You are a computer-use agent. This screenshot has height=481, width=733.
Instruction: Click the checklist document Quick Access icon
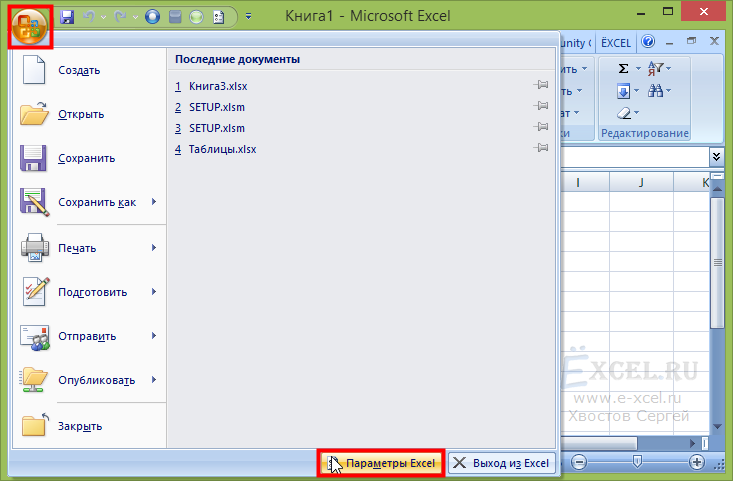pyautogui.click(x=218, y=17)
